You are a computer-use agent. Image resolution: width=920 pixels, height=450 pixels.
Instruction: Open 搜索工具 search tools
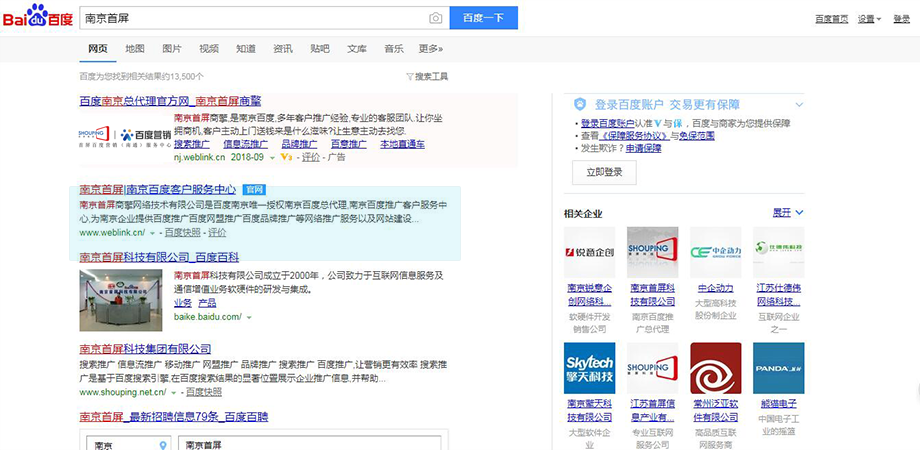pyautogui.click(x=431, y=77)
